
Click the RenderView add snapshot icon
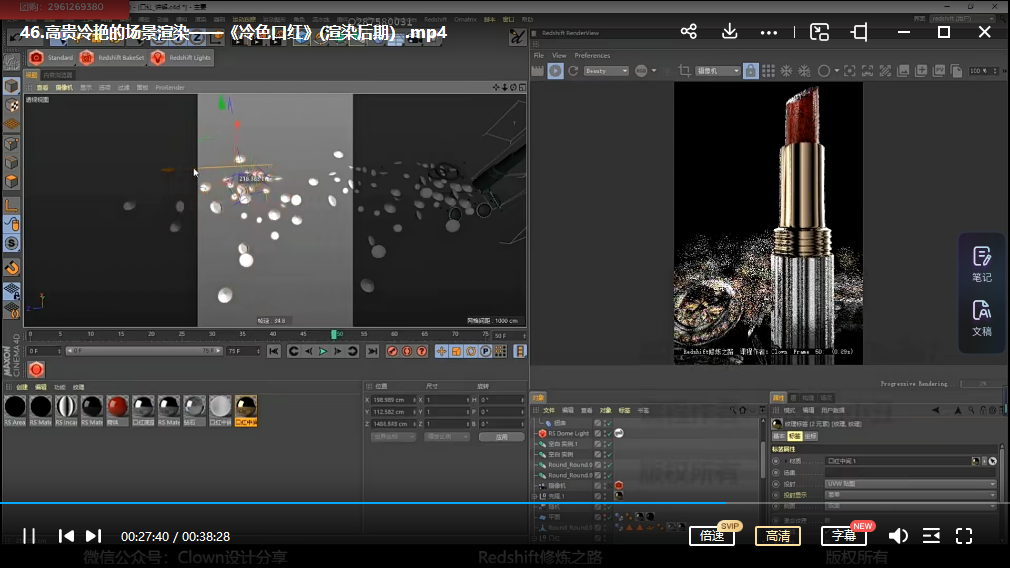coord(921,71)
